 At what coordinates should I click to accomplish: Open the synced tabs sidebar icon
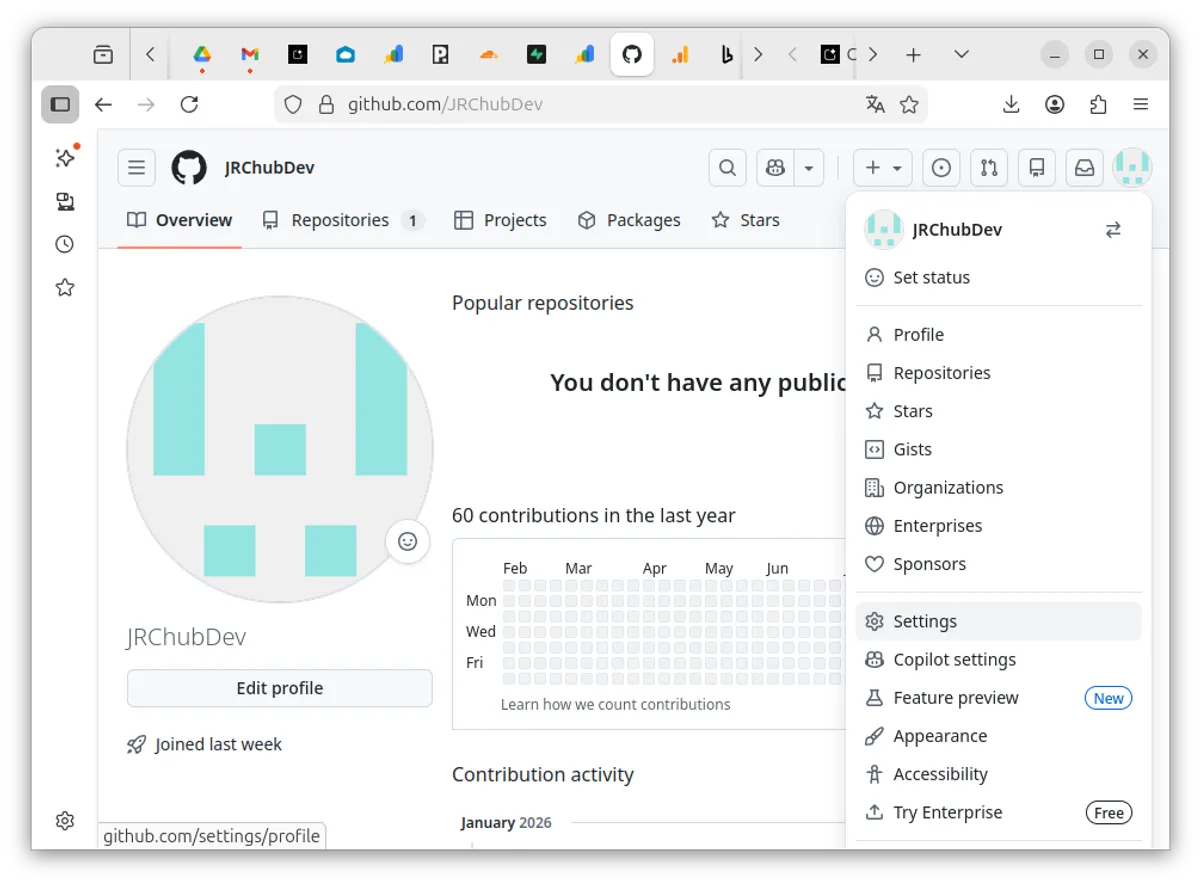point(65,202)
